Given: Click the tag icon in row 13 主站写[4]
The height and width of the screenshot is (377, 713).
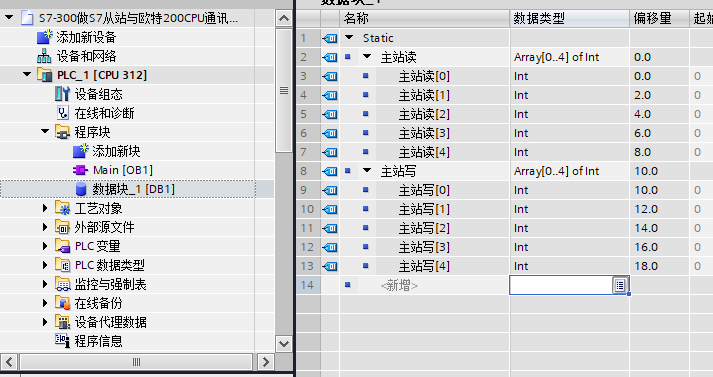Looking at the screenshot, I should tap(330, 266).
